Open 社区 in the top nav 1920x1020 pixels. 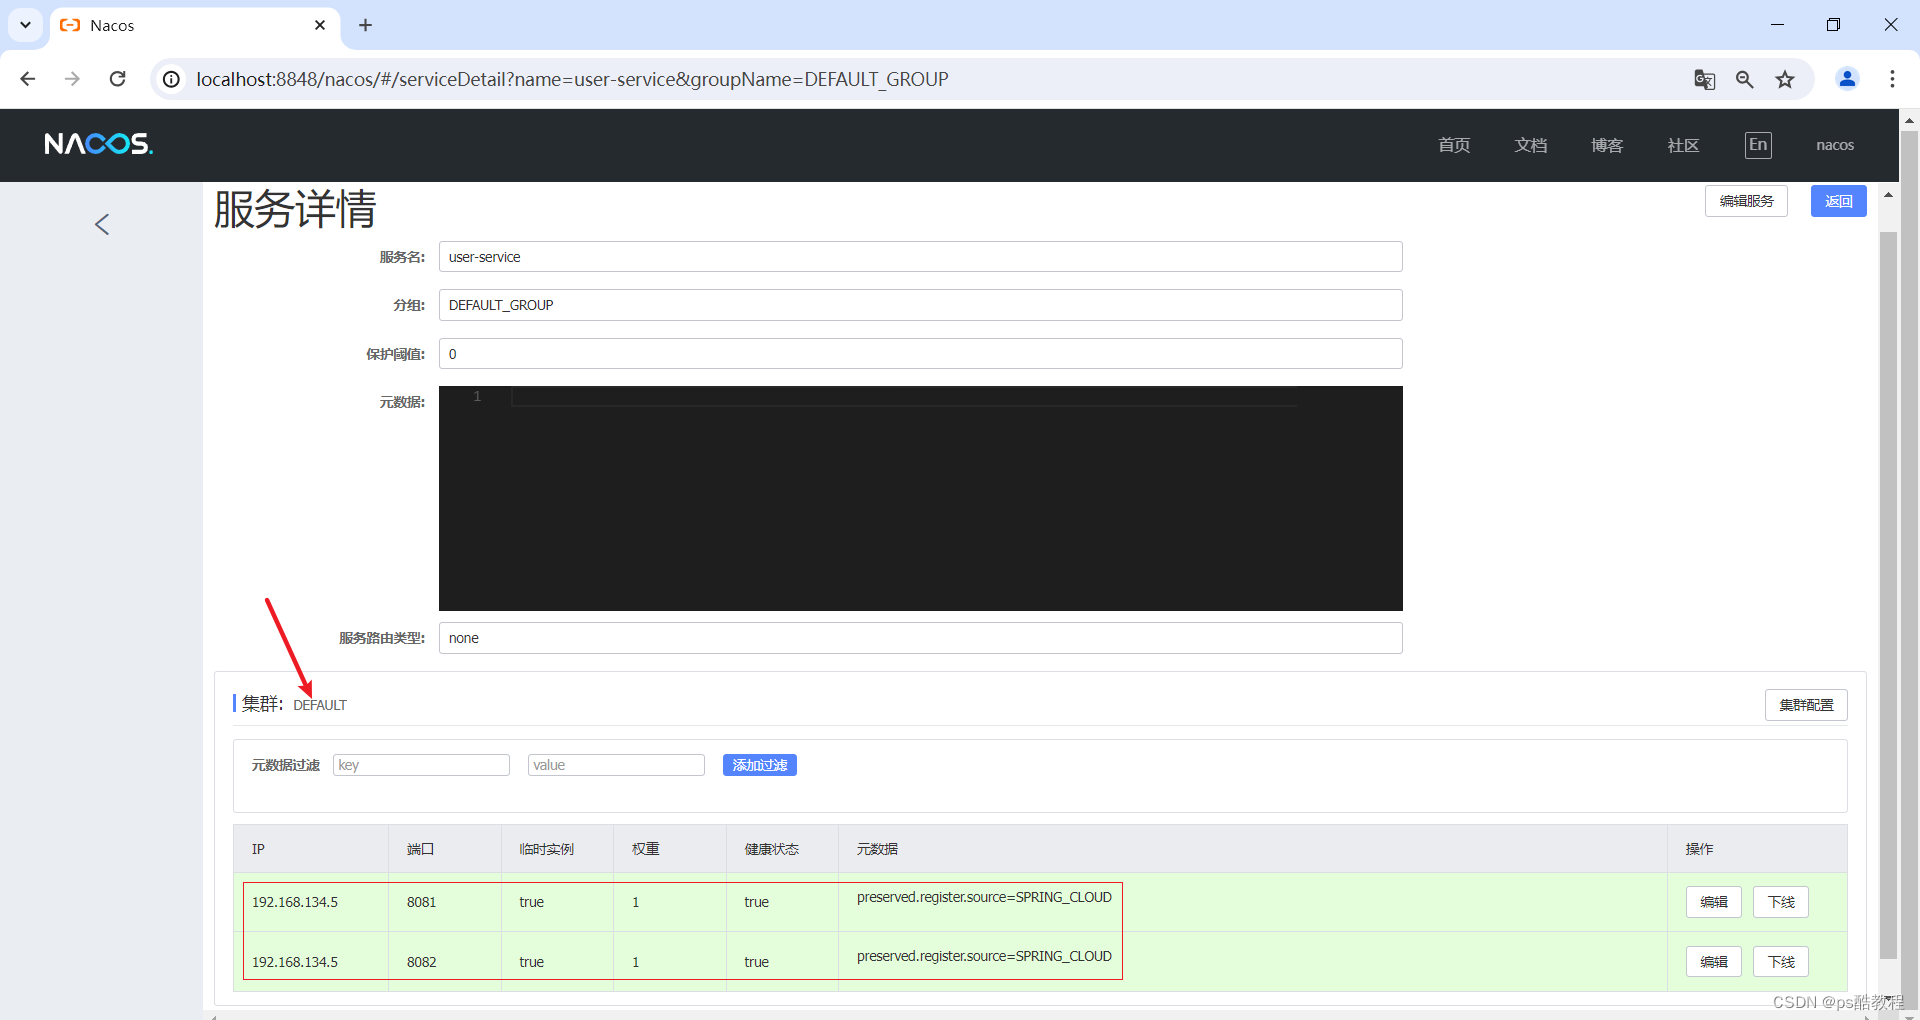pyautogui.click(x=1683, y=145)
